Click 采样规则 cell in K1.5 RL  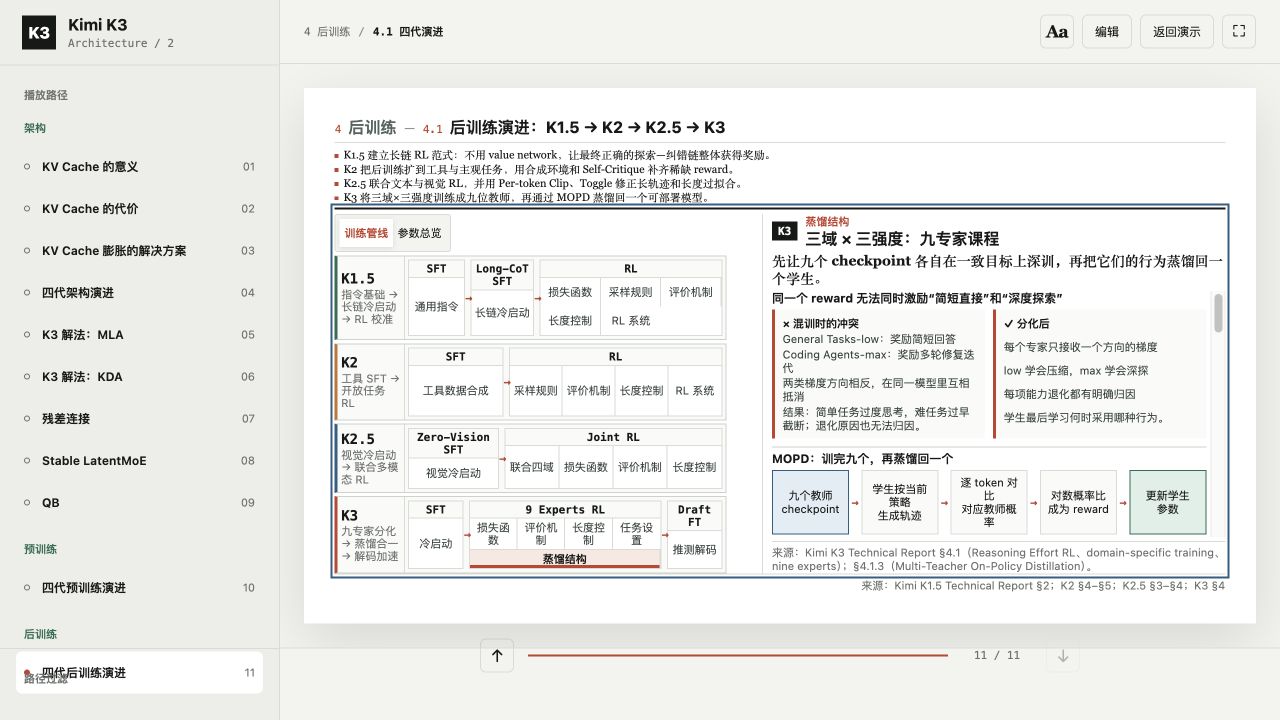630,292
